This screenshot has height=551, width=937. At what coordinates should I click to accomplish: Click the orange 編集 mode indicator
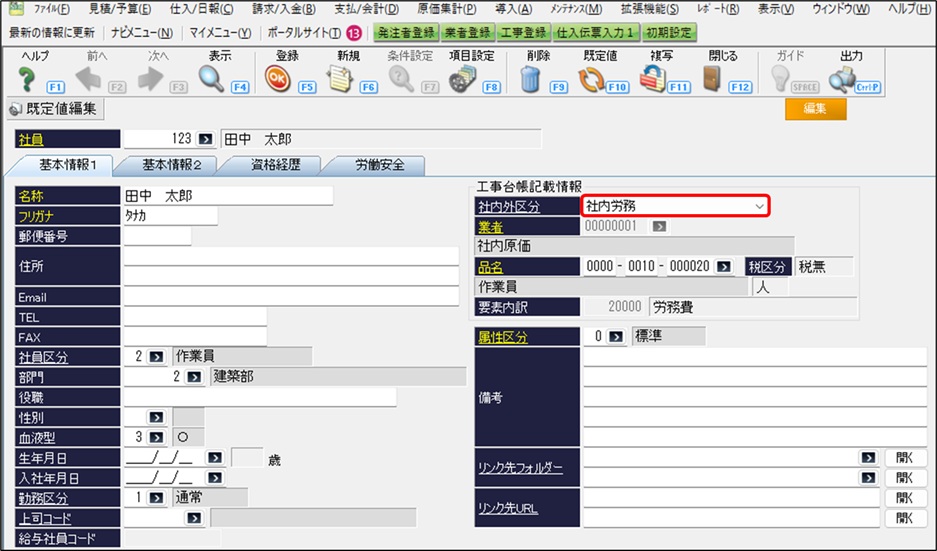pyautogui.click(x=815, y=110)
